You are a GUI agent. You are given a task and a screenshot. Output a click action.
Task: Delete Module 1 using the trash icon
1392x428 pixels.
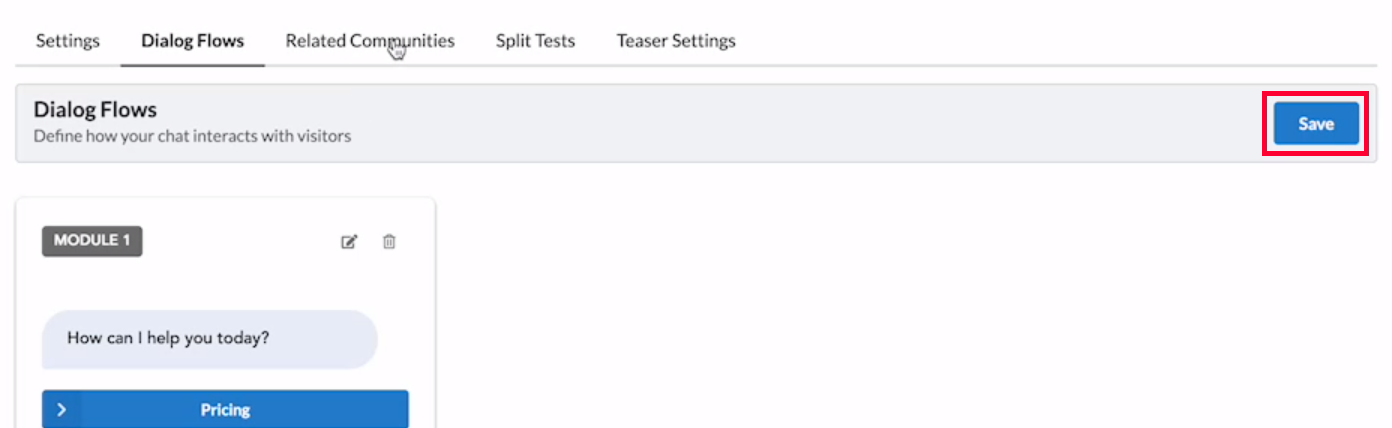point(389,242)
